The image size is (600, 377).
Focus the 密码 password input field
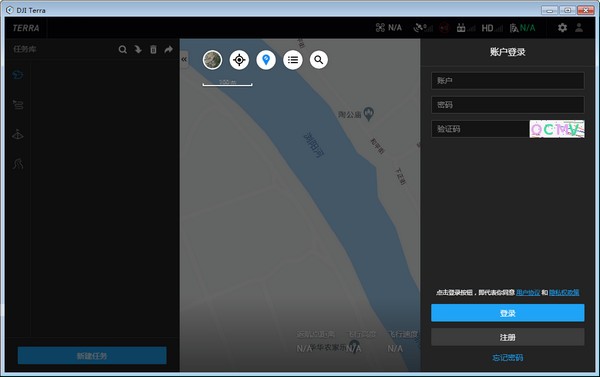tap(508, 104)
